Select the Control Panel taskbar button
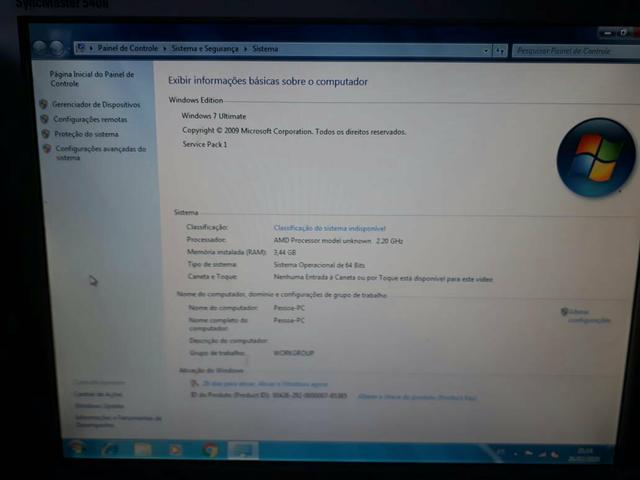Image resolution: width=640 pixels, height=480 pixels. 243,450
